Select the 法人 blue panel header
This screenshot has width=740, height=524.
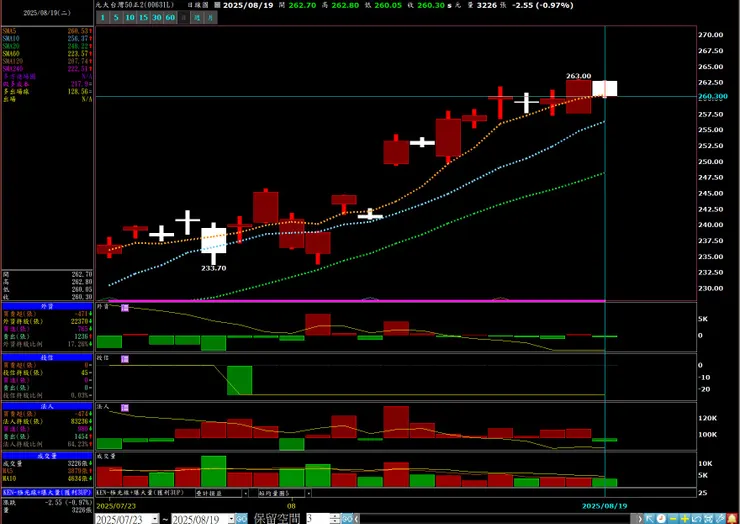[x=47, y=406]
